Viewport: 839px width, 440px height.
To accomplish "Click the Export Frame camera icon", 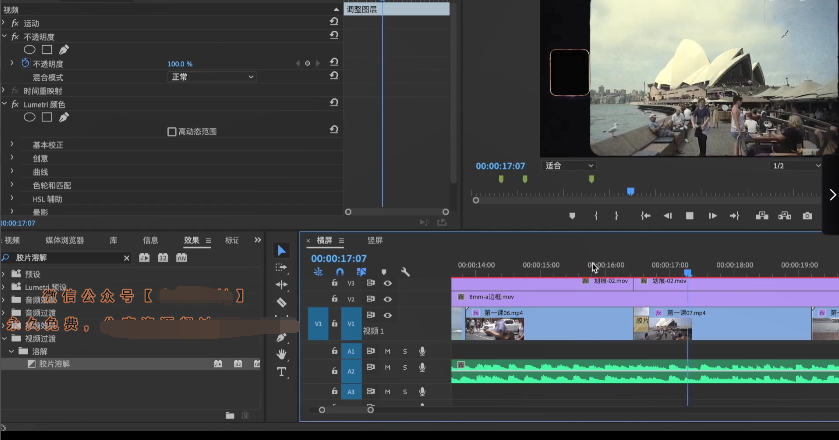I will 807,216.
